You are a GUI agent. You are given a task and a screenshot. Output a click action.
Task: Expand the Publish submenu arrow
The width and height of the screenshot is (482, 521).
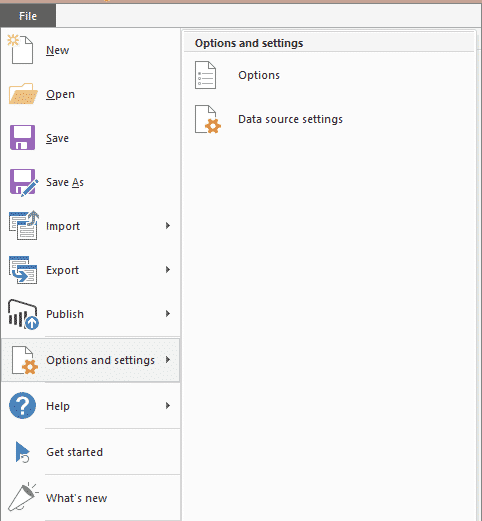pos(168,314)
